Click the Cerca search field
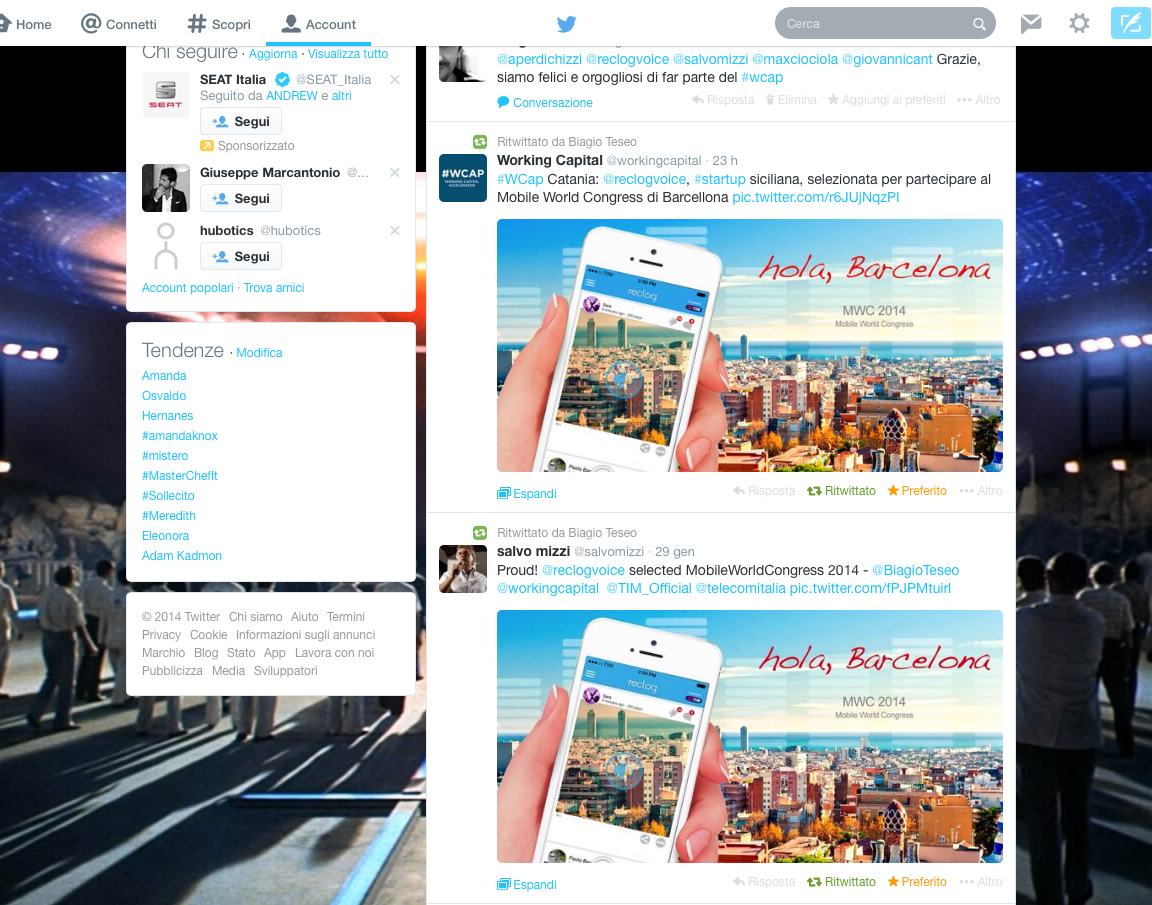Viewport: 1152px width, 905px height. (885, 24)
